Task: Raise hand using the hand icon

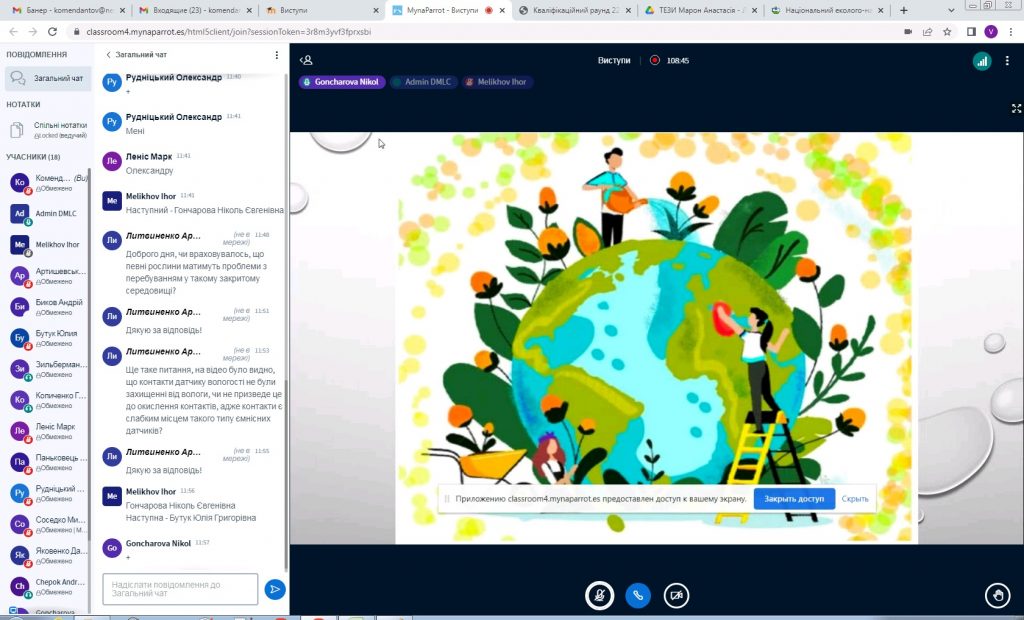Action: (996, 596)
